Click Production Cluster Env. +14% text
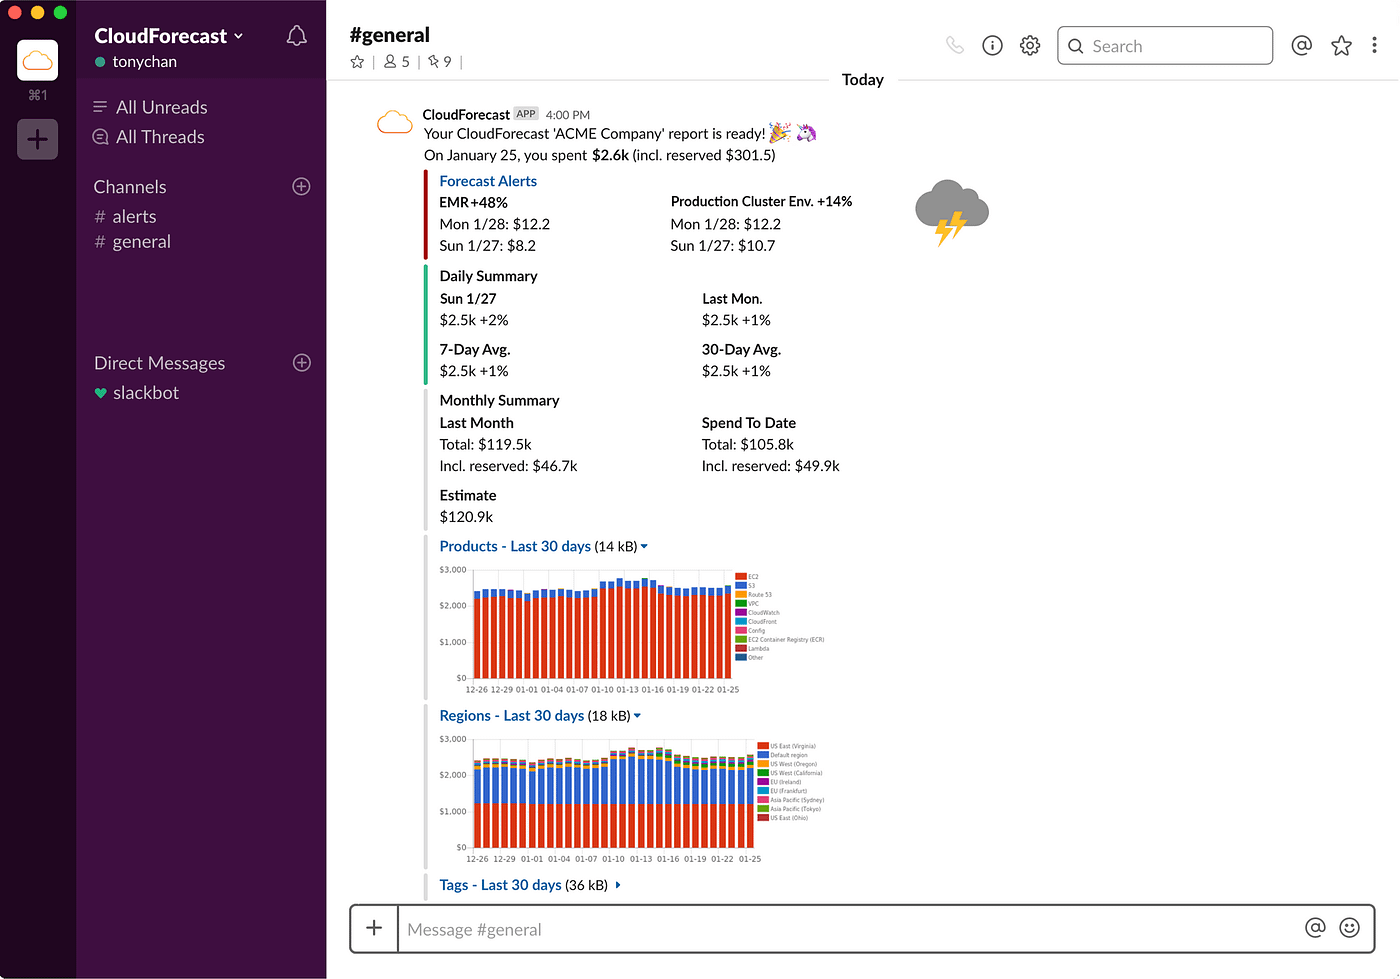The height and width of the screenshot is (979, 1400). pyautogui.click(x=761, y=202)
